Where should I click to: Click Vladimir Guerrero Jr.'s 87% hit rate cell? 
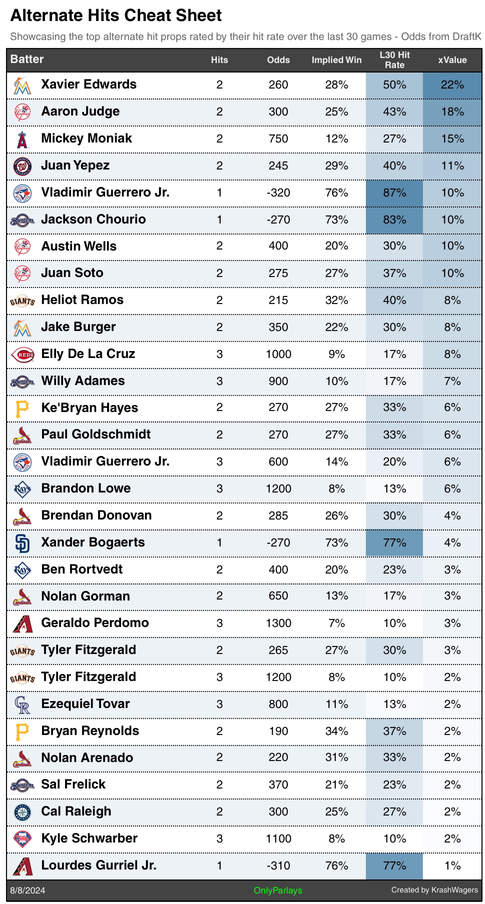[x=394, y=193]
